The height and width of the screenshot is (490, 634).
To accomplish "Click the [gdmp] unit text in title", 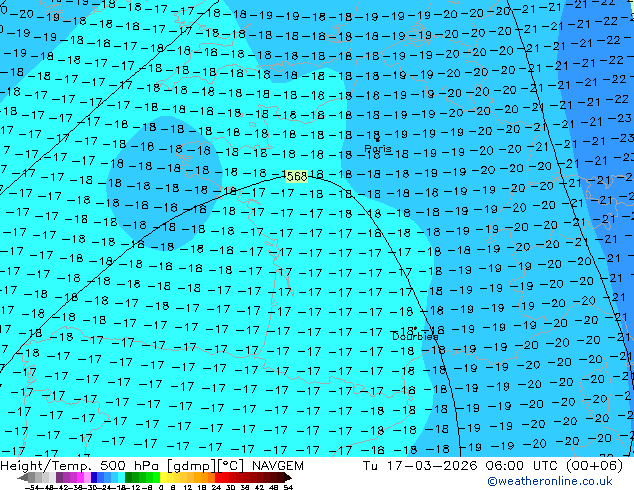I will pos(190,466).
